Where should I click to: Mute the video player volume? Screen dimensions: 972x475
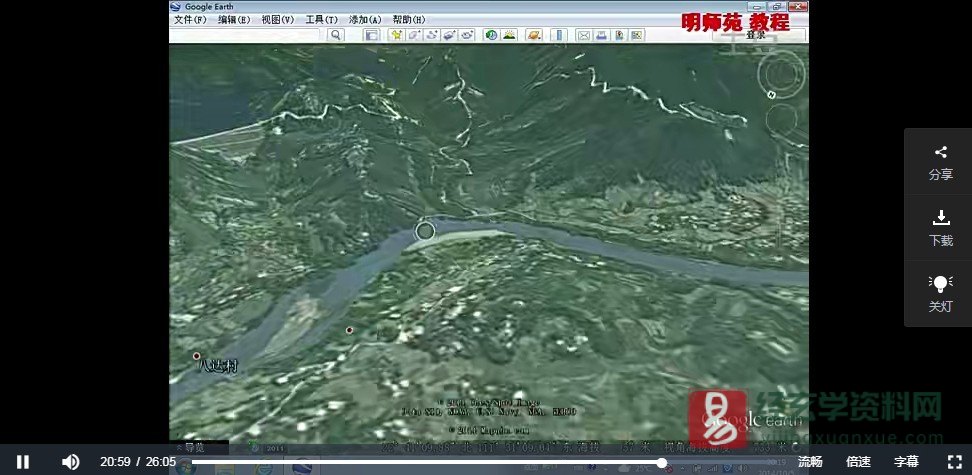tap(70, 462)
